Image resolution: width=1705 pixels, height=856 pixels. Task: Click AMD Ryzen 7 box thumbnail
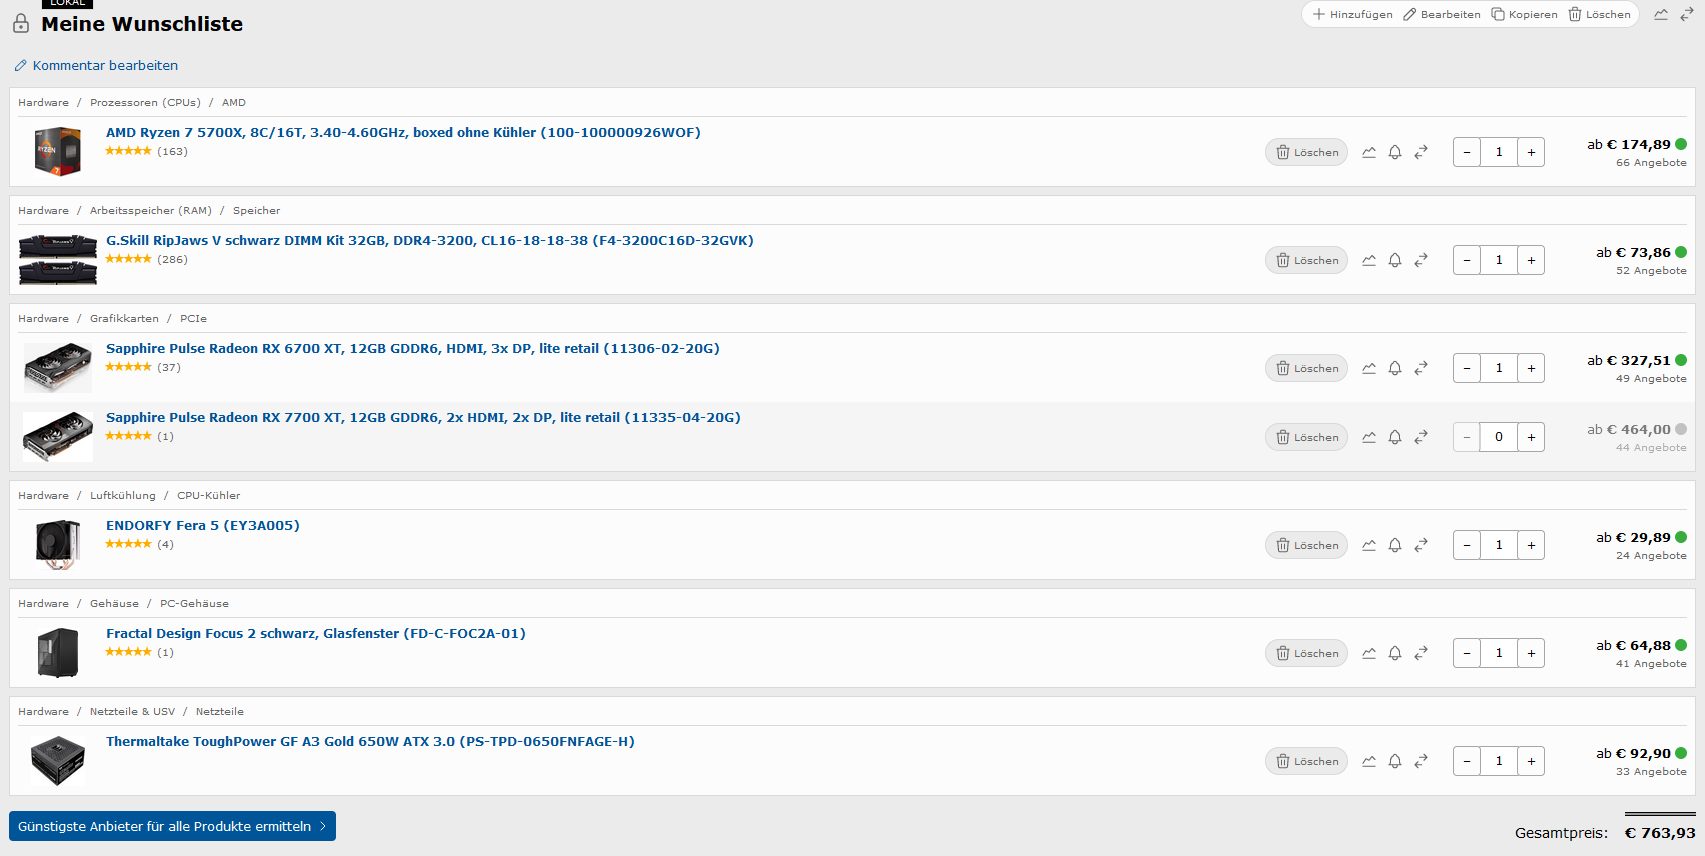[58, 152]
